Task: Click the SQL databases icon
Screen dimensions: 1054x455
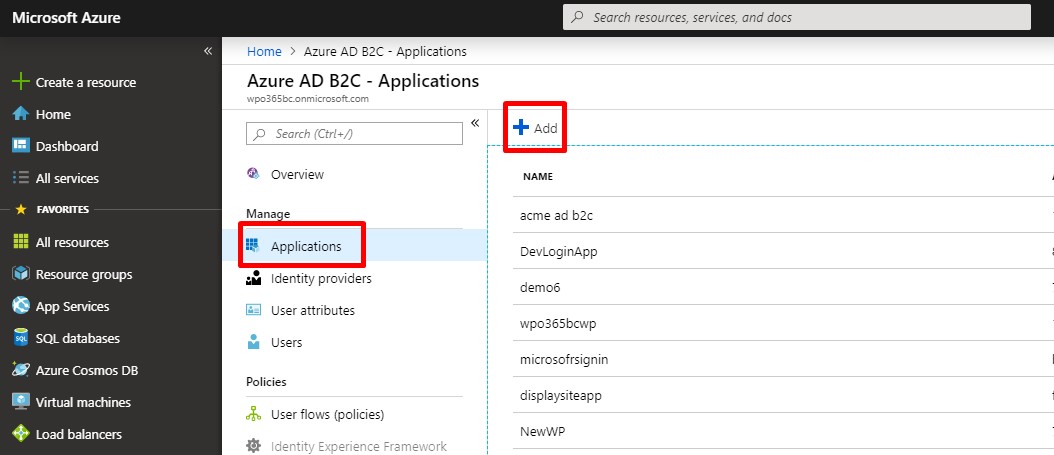Action: (x=21, y=338)
